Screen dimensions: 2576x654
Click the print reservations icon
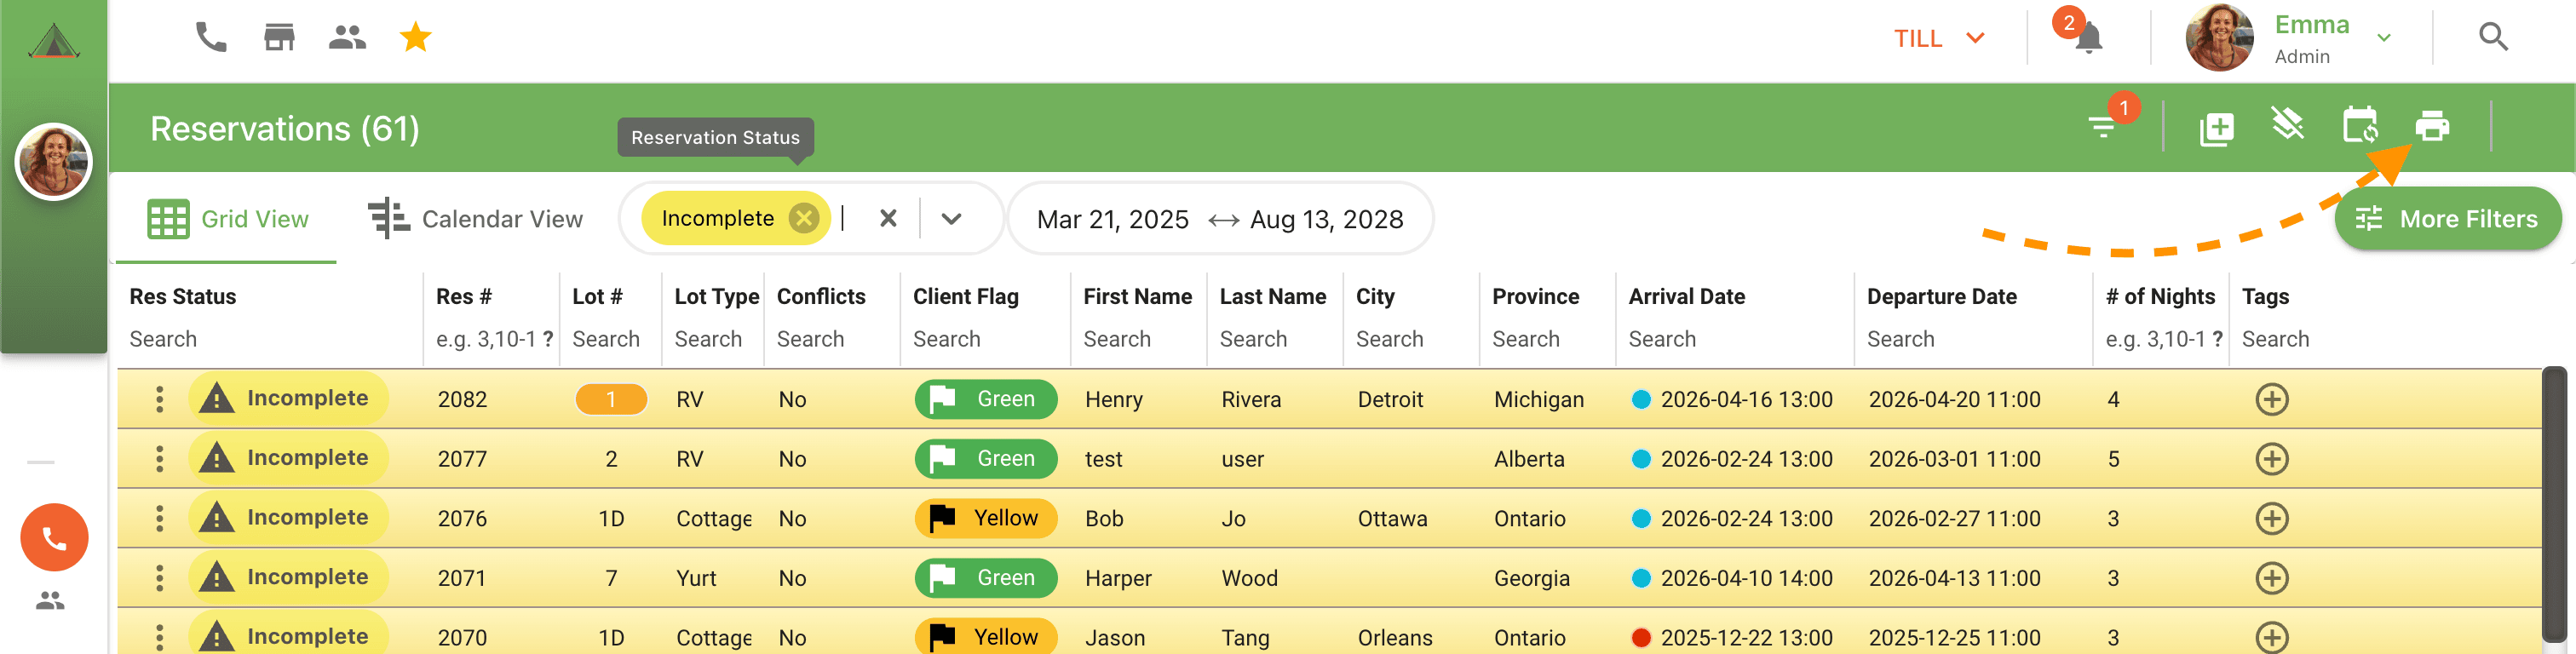pos(2431,127)
